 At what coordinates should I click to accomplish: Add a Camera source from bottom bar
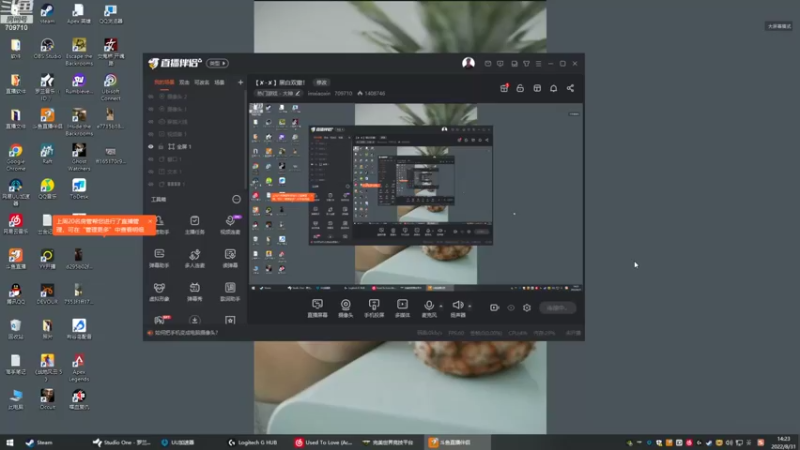pos(345,308)
